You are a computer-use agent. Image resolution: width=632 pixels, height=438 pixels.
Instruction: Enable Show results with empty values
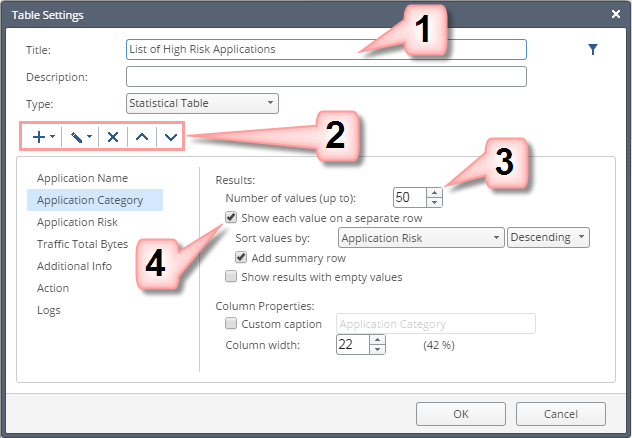(231, 277)
